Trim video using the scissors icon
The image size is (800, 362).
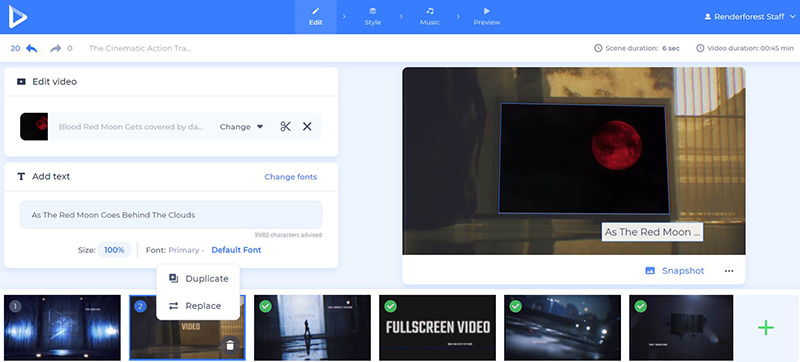click(x=285, y=126)
